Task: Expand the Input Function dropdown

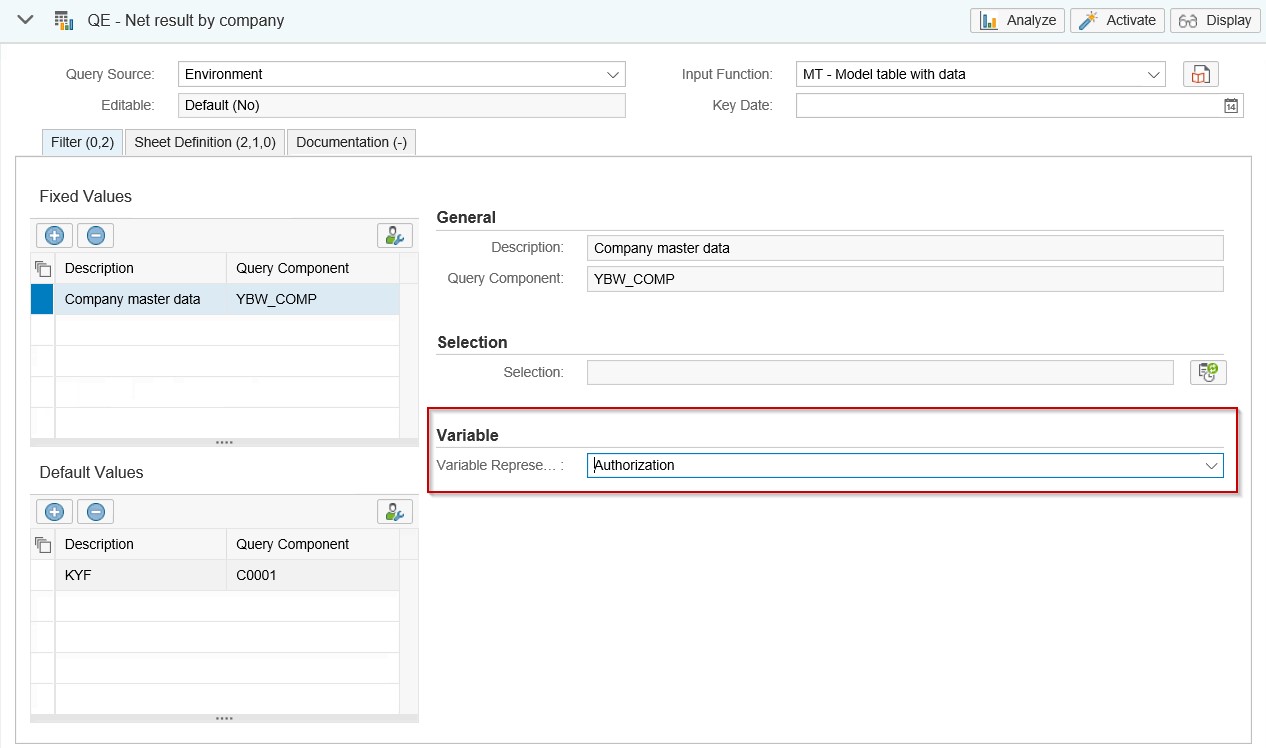Action: point(1153,74)
